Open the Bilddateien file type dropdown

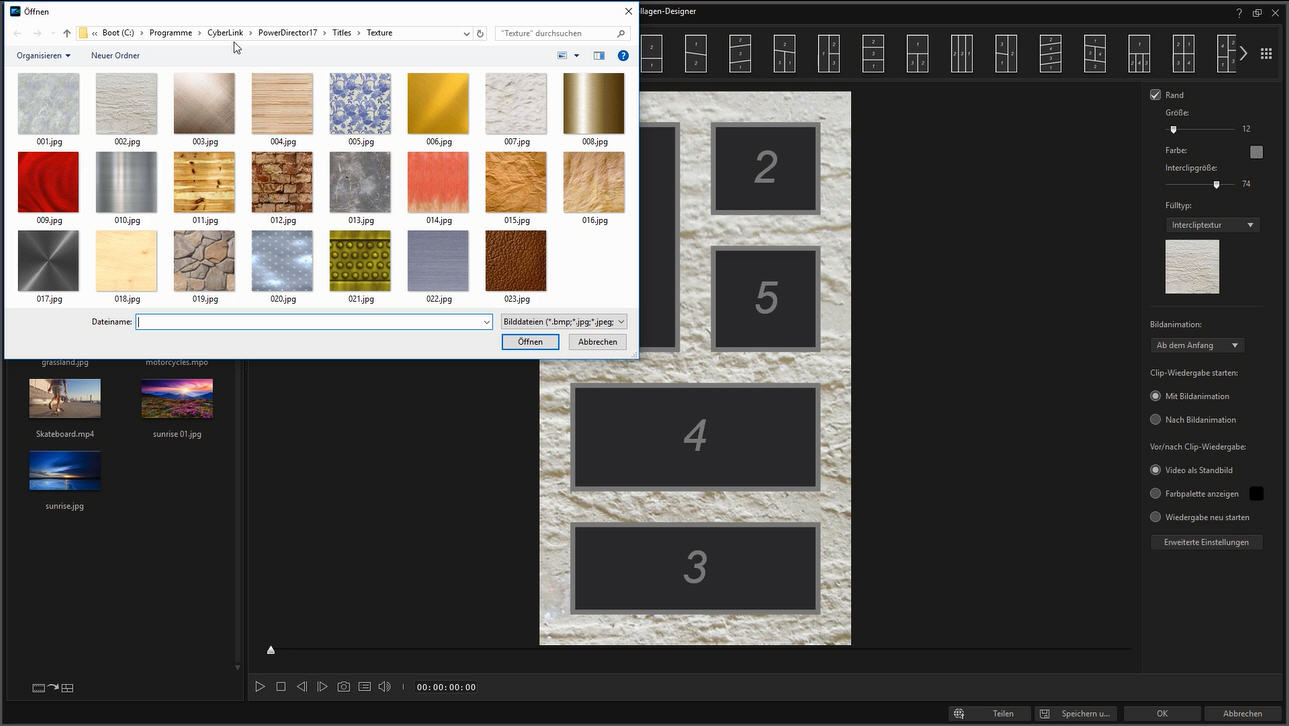click(564, 322)
